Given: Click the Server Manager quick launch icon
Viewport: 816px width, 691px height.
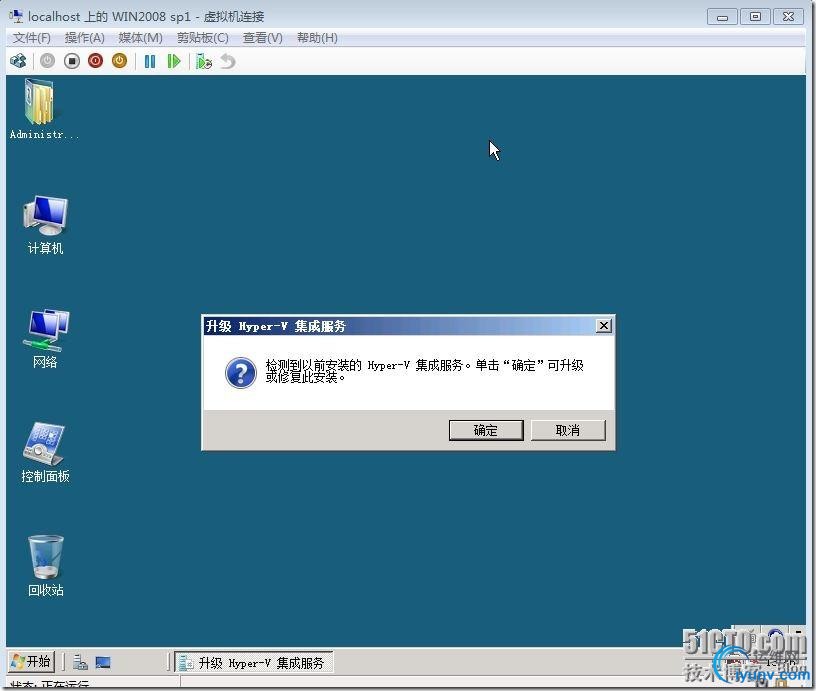Looking at the screenshot, I should click(x=80, y=662).
